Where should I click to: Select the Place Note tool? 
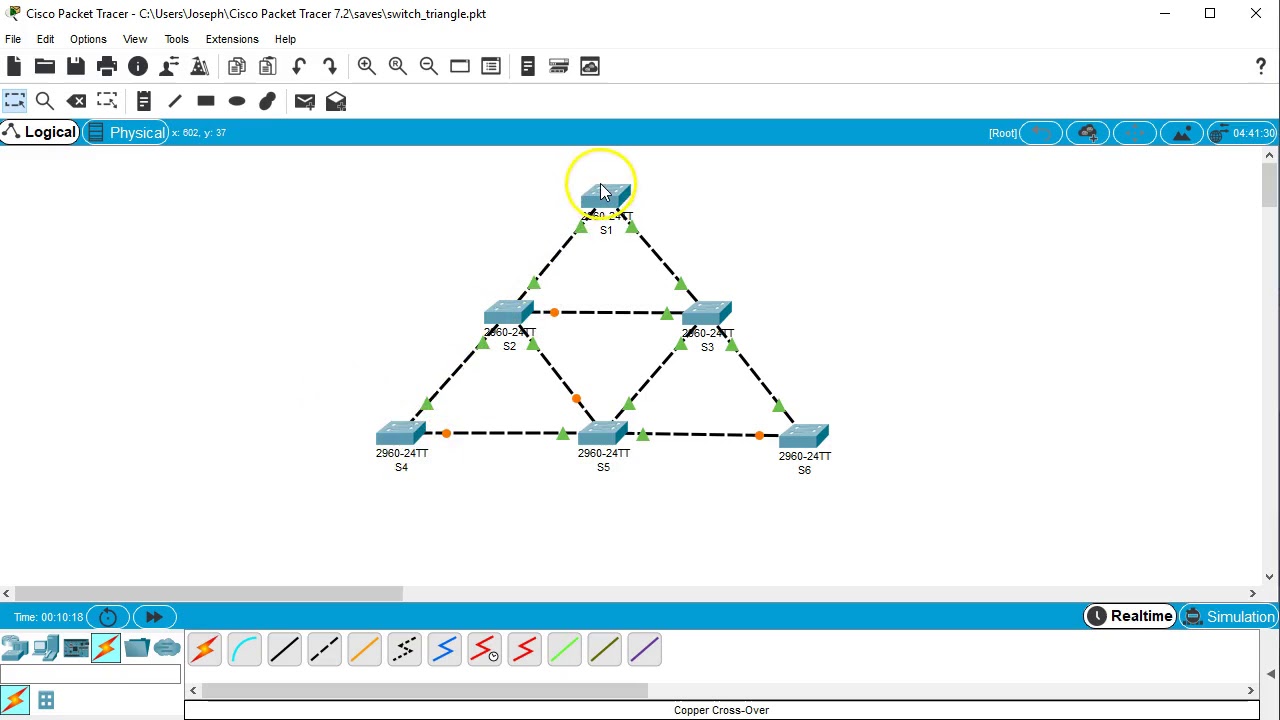(x=143, y=101)
